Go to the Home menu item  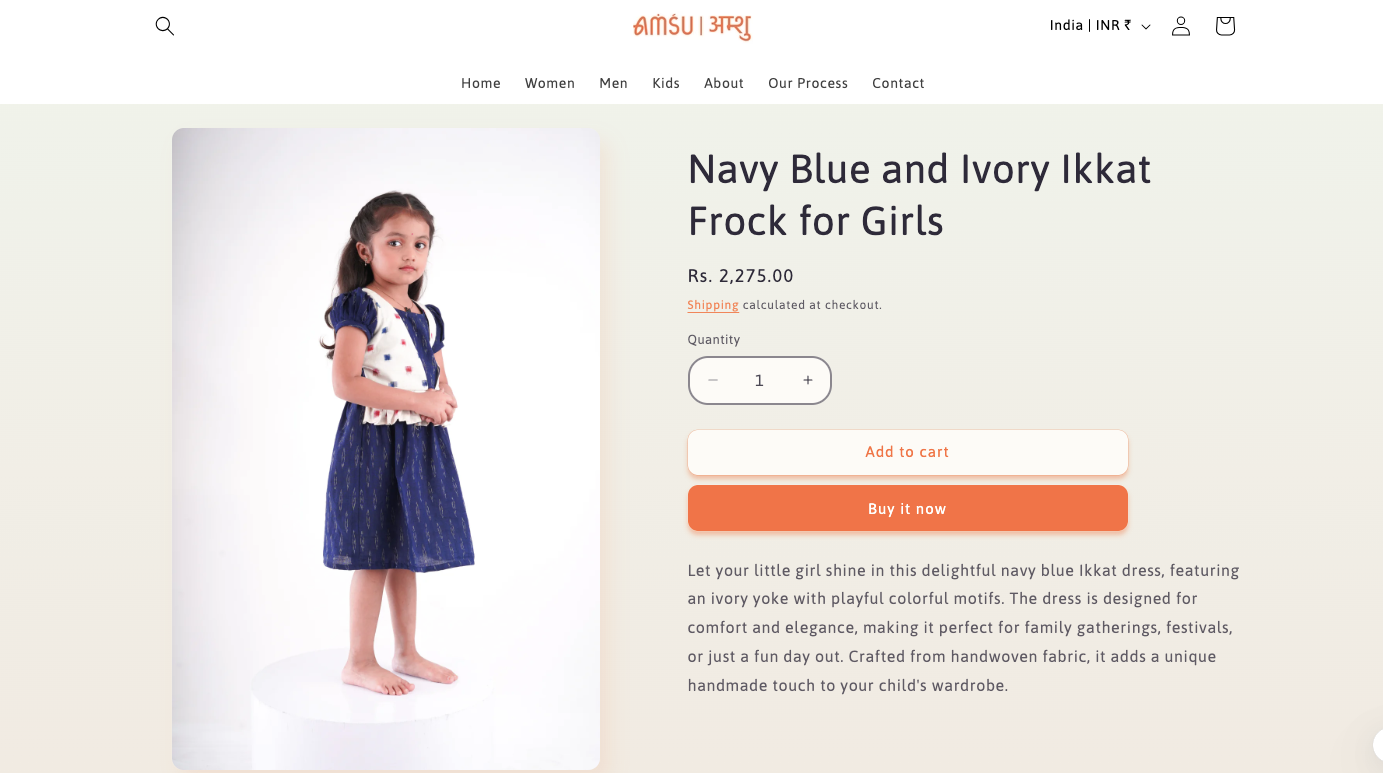[x=481, y=83]
